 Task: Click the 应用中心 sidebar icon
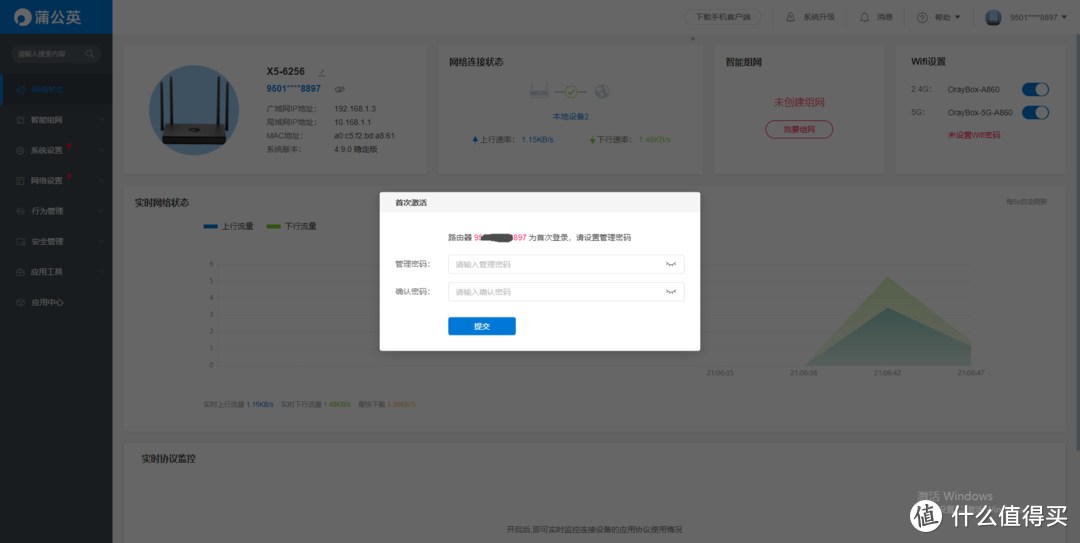(21, 303)
